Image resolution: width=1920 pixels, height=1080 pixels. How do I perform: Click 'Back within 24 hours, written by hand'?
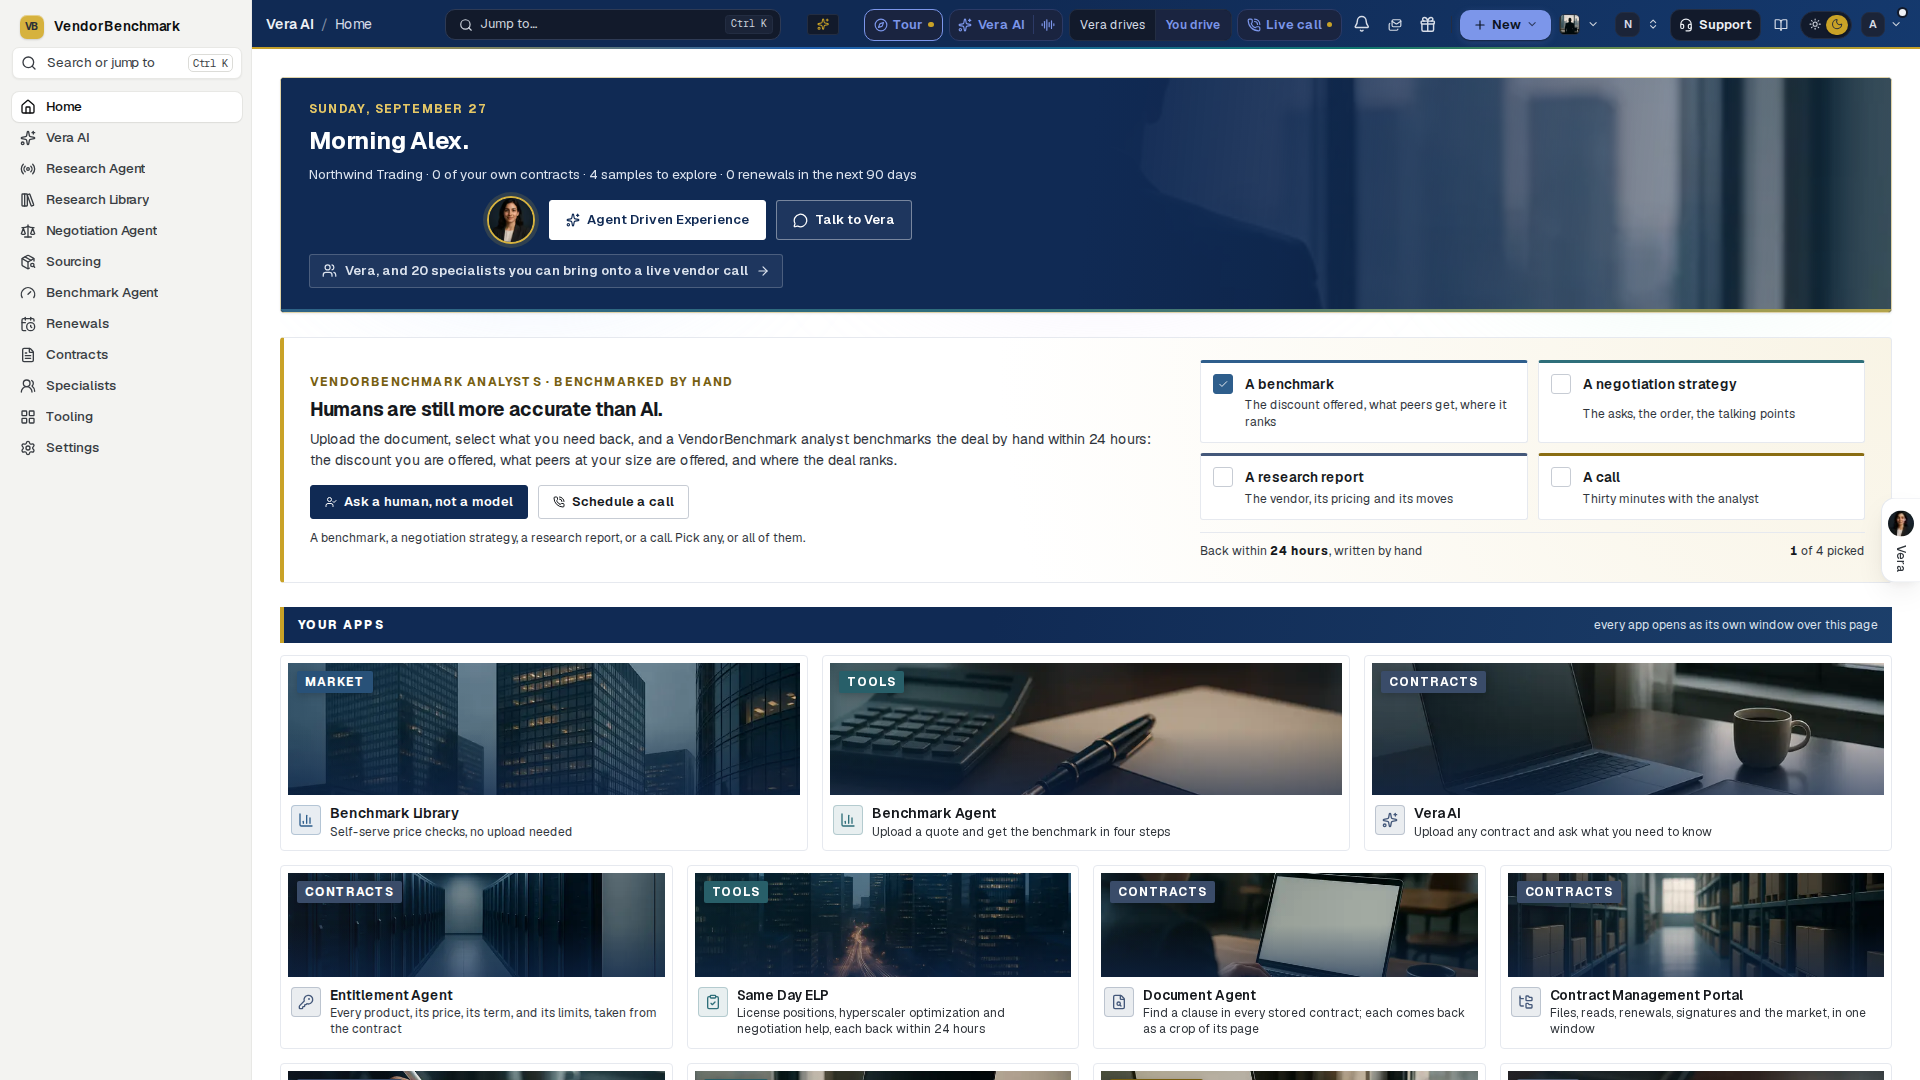(1311, 551)
